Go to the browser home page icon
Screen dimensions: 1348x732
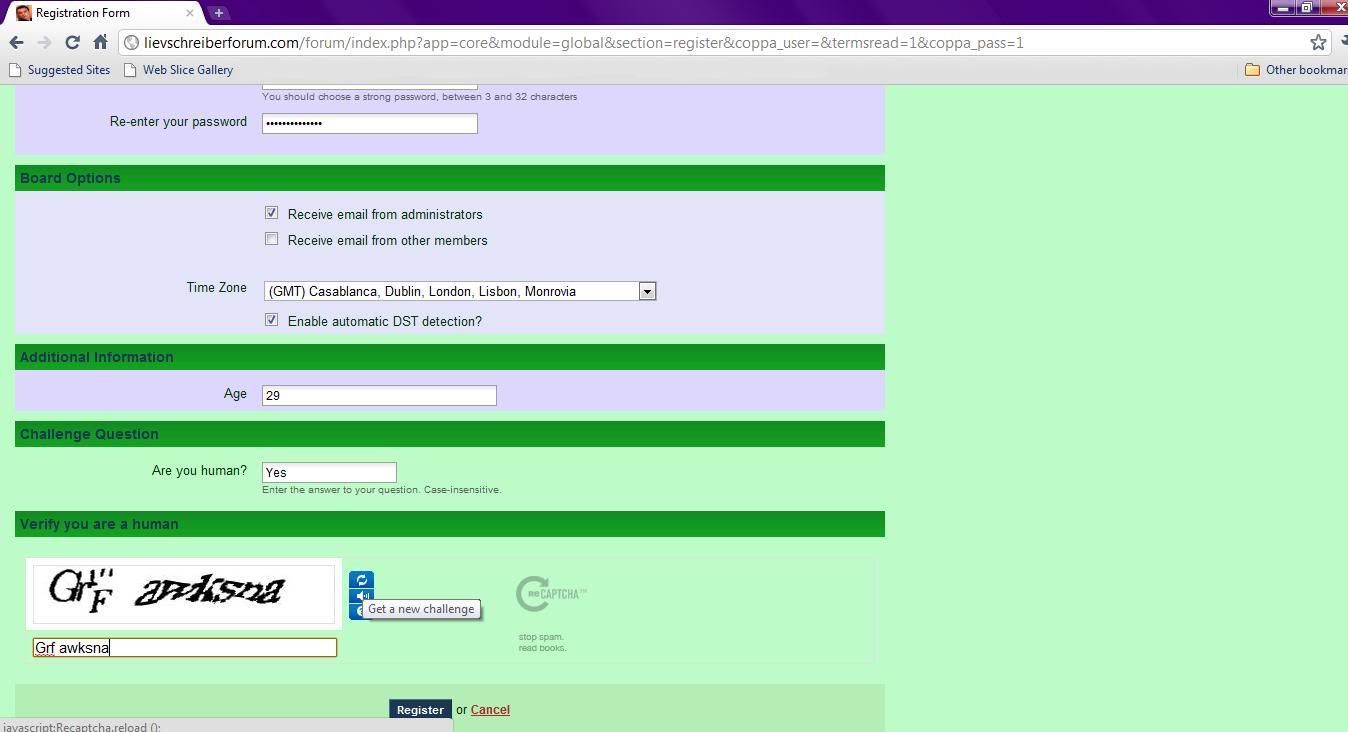100,42
